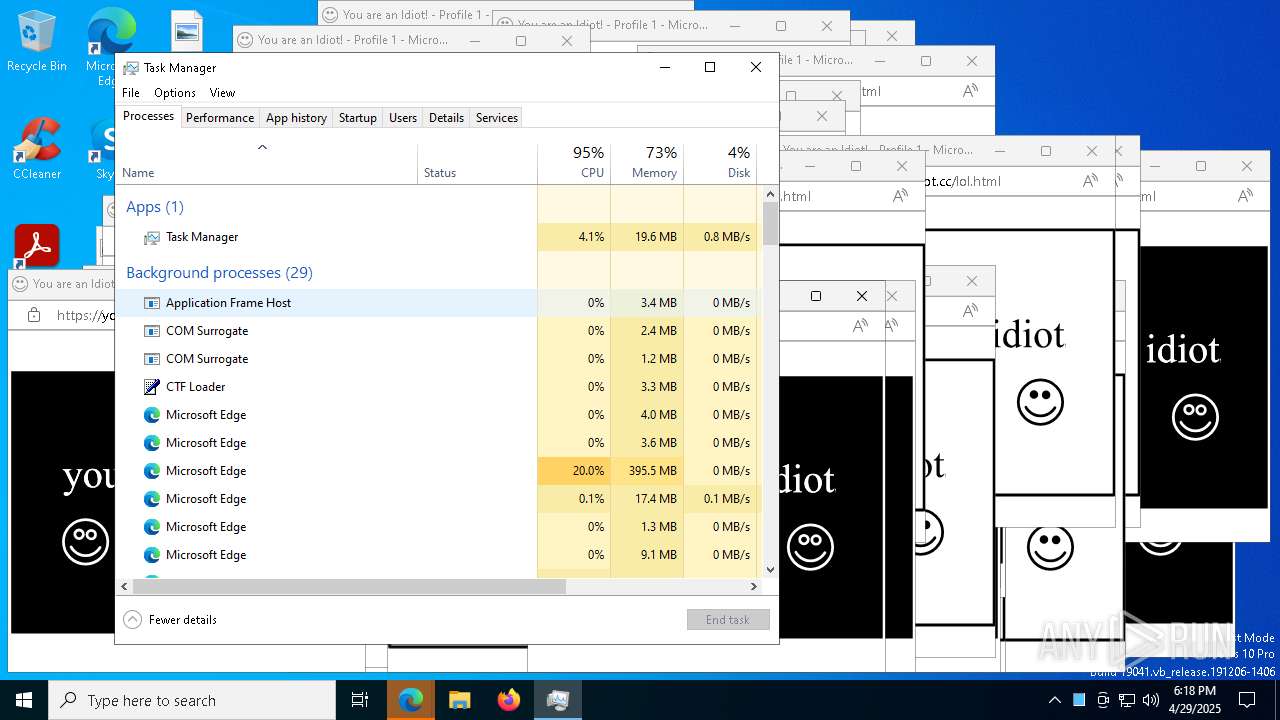The width and height of the screenshot is (1280, 720).
Task: Click the Apps (1) group heading
Action: 155,207
